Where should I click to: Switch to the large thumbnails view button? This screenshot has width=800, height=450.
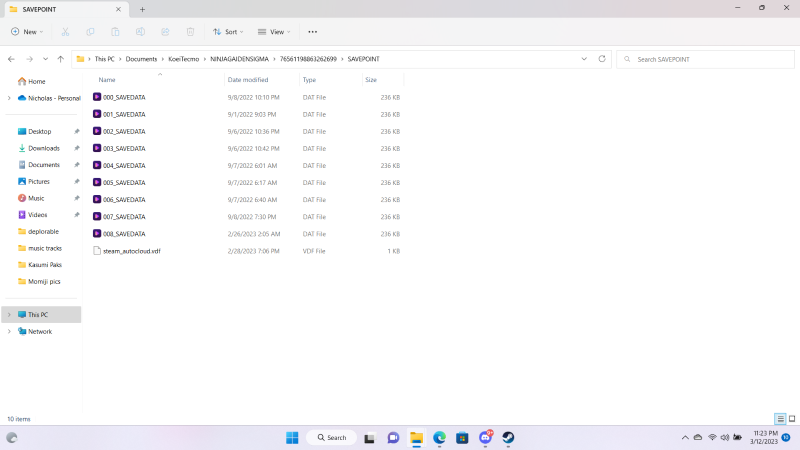point(792,419)
